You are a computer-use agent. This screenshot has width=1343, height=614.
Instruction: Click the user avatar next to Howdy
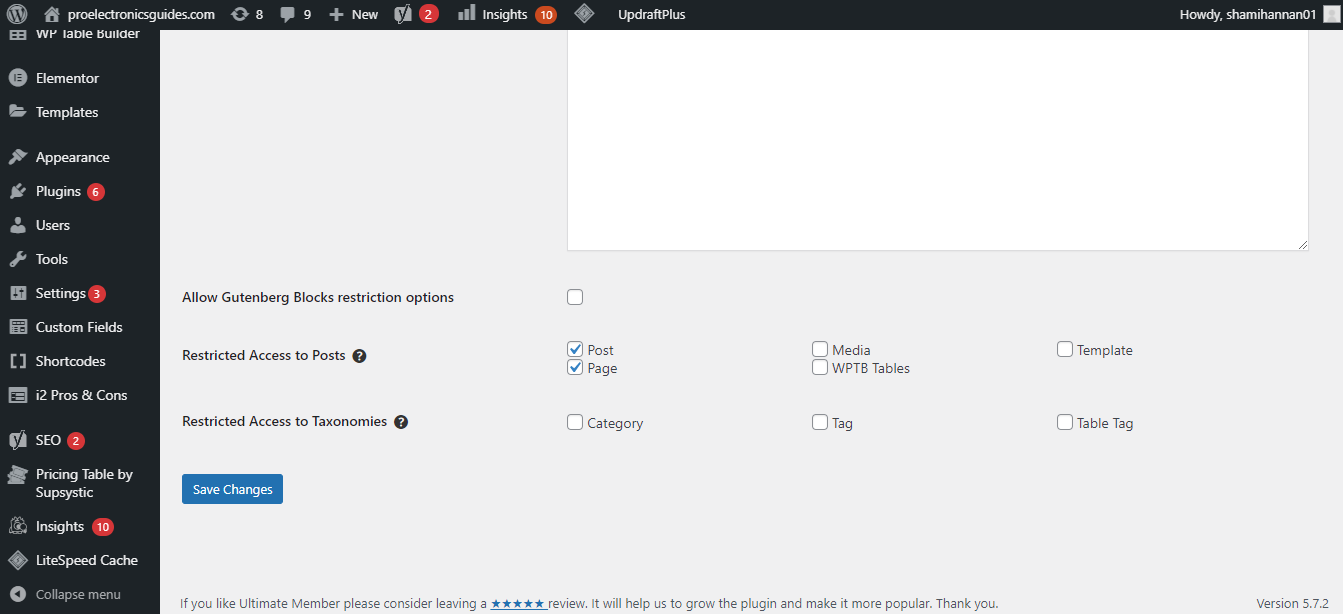[1331, 14]
